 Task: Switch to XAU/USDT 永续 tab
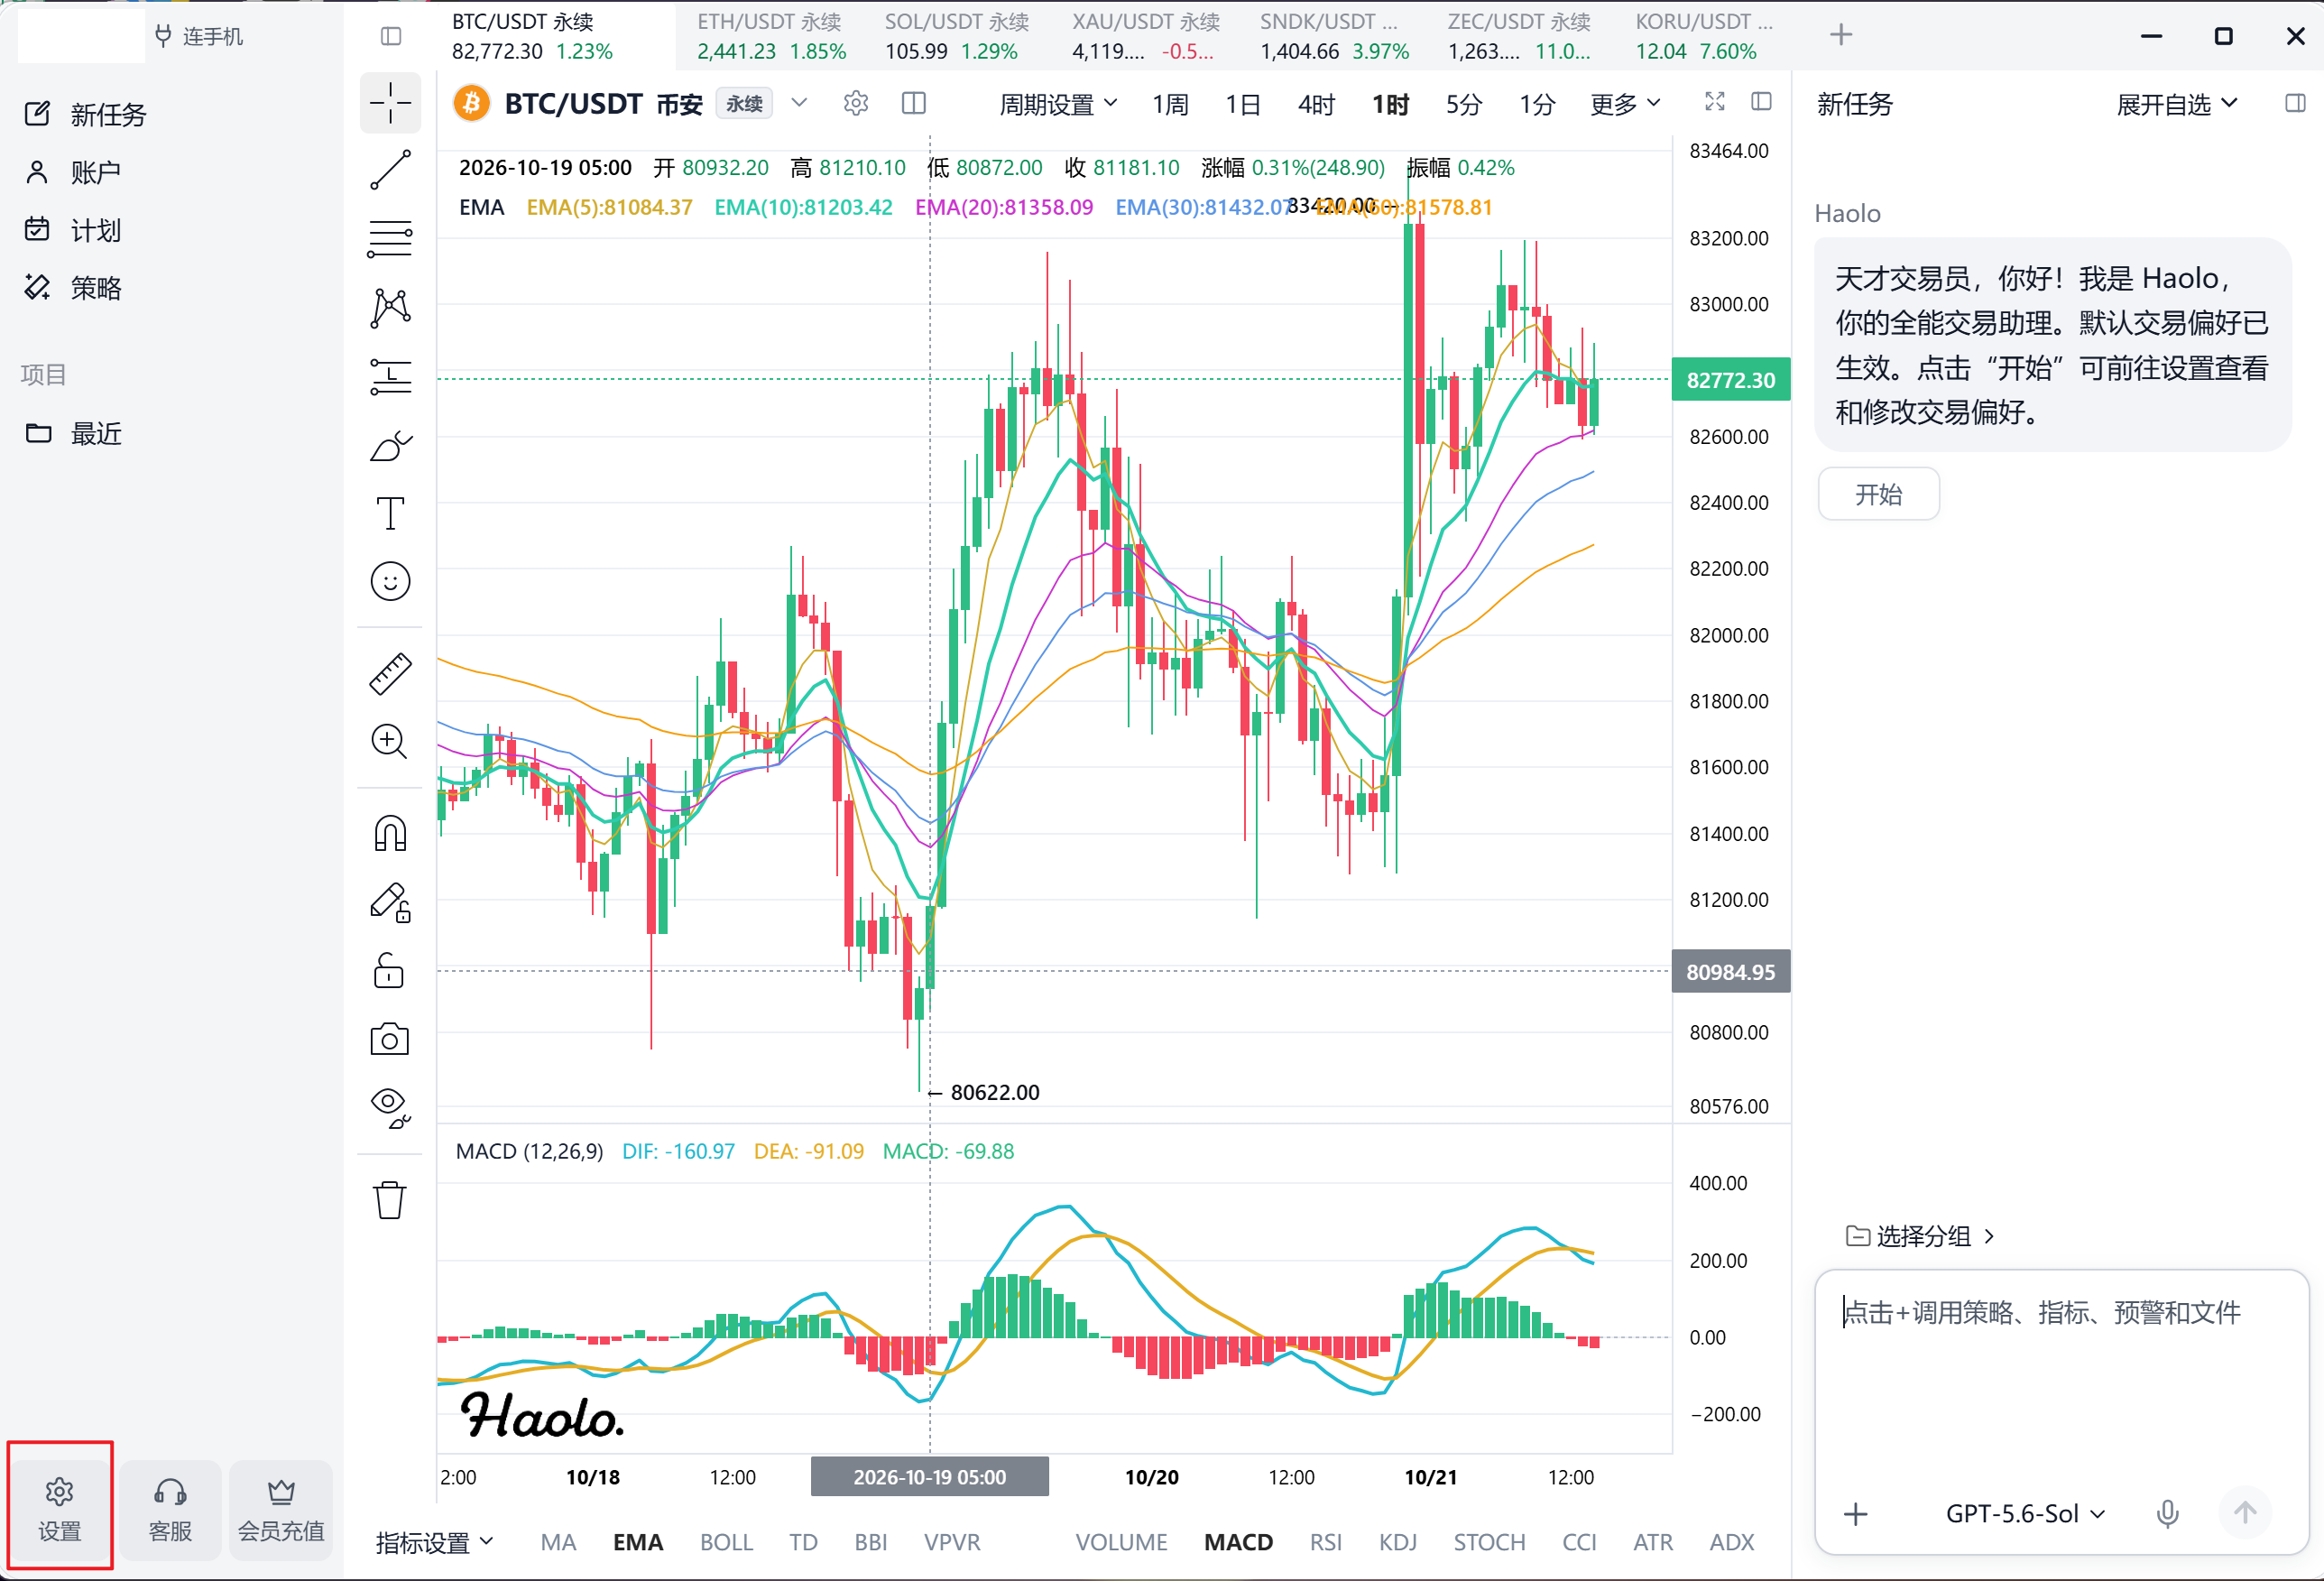click(1146, 36)
